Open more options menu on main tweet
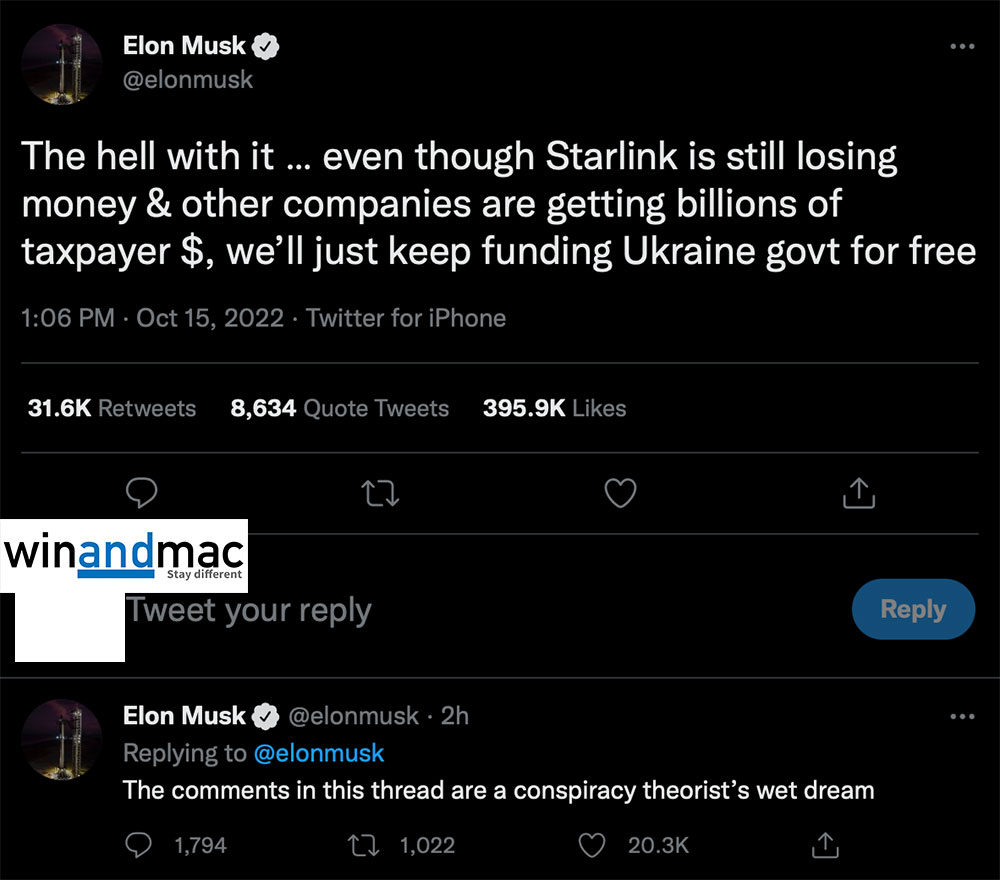The width and height of the screenshot is (1000, 880). click(x=961, y=47)
